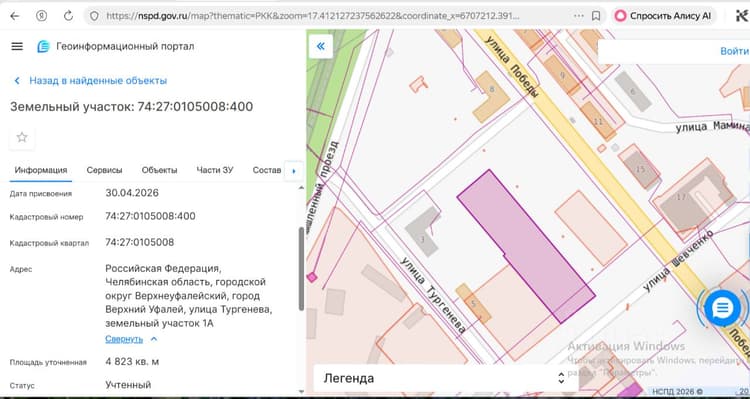The height and width of the screenshot is (399, 750).
Task: Click the status value Учтенный
Action: pos(128,385)
